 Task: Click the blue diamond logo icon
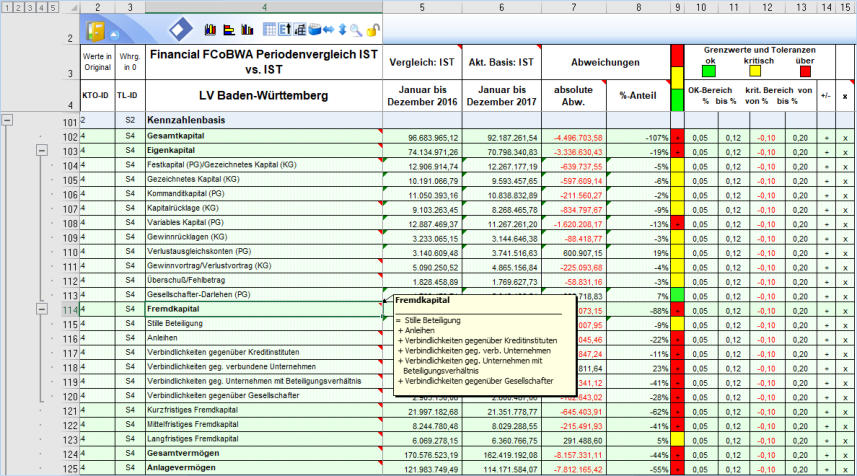point(181,29)
